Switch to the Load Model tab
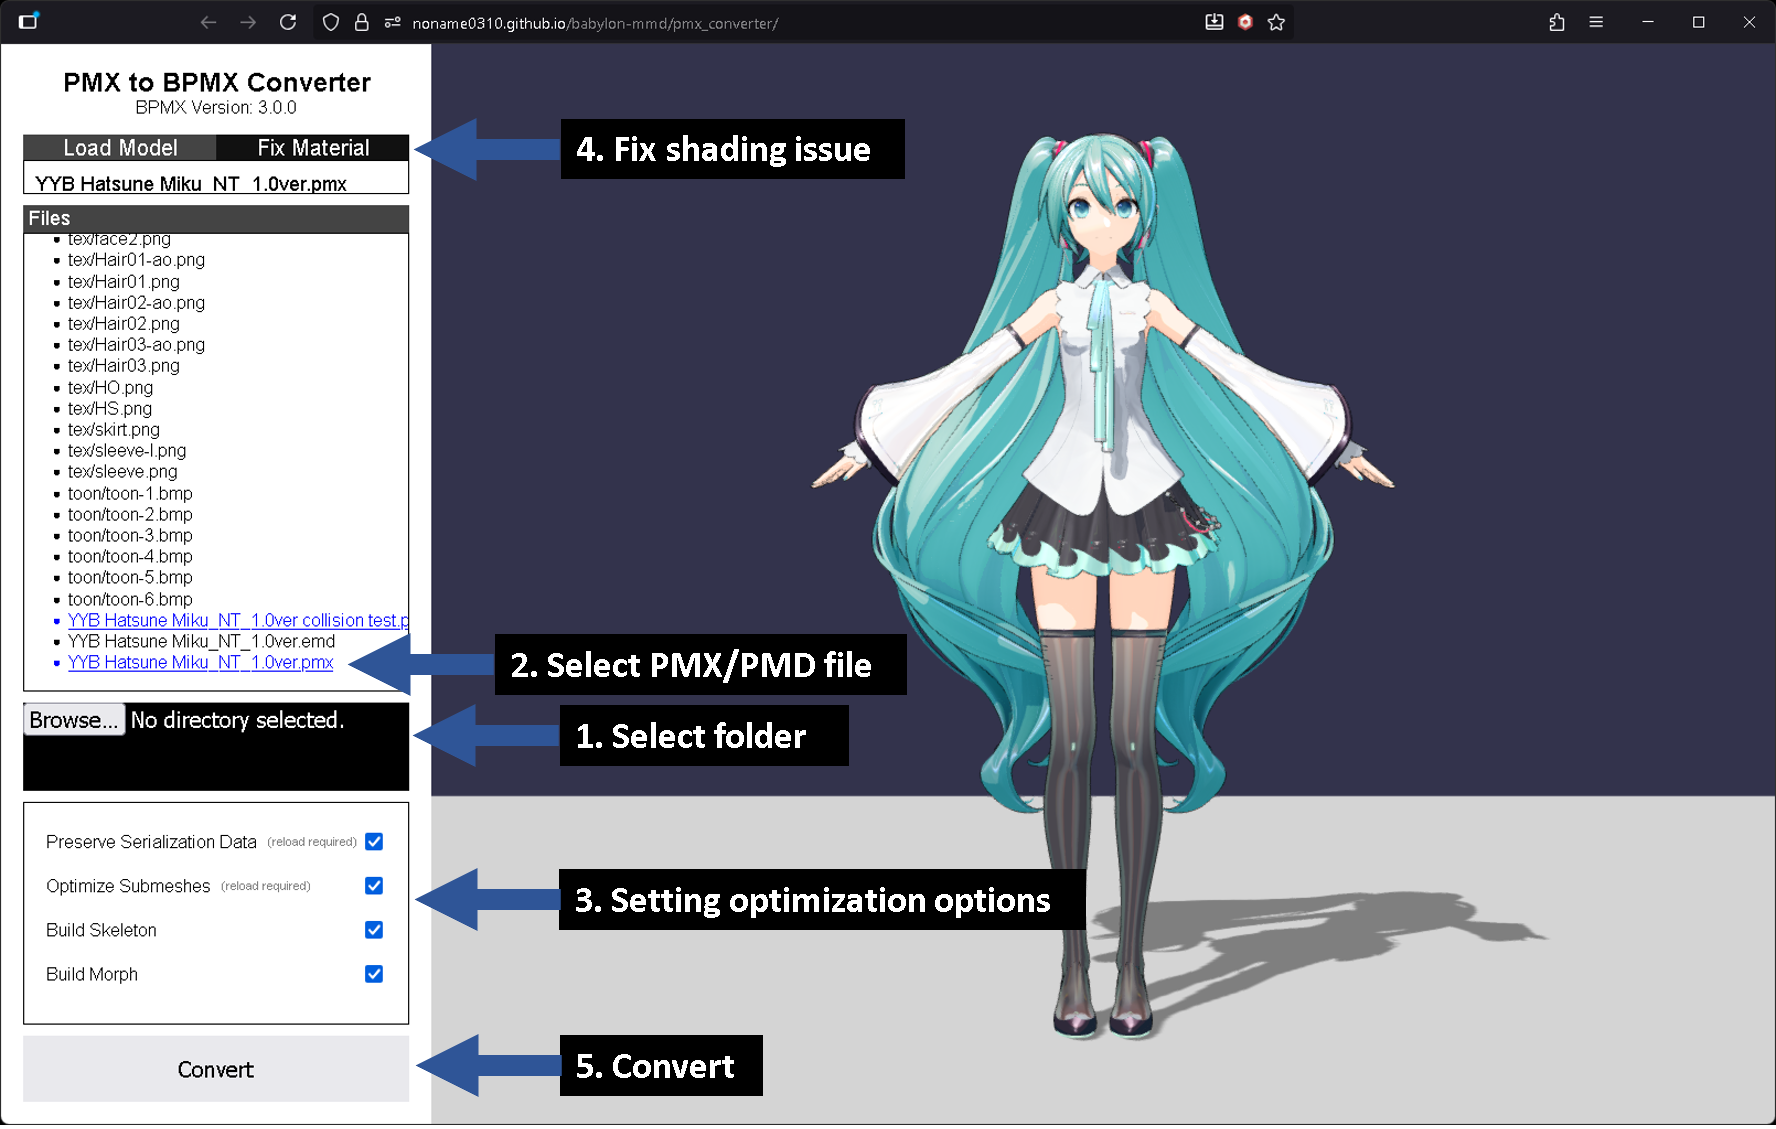 [x=120, y=148]
